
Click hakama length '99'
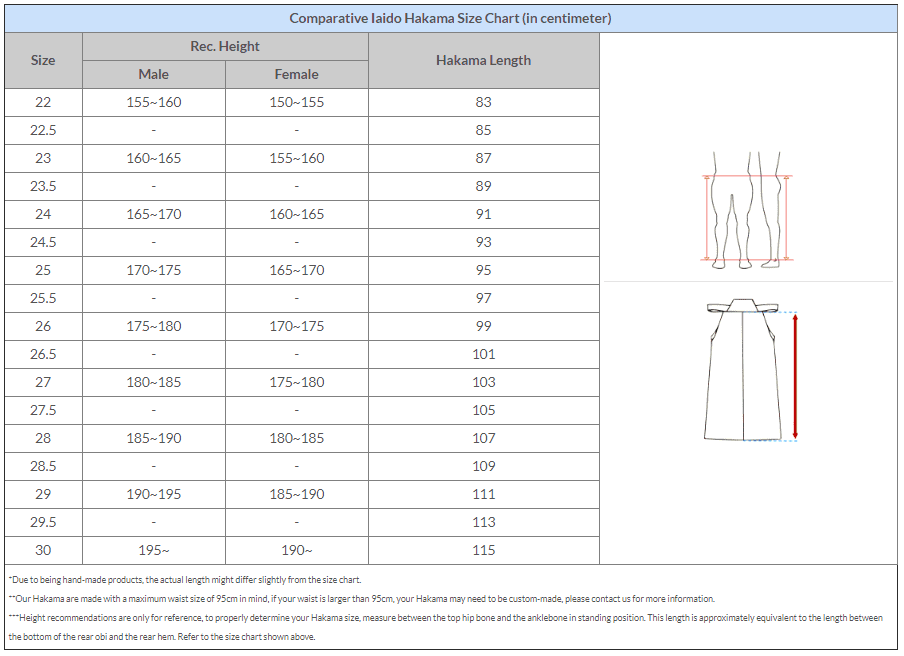484,326
